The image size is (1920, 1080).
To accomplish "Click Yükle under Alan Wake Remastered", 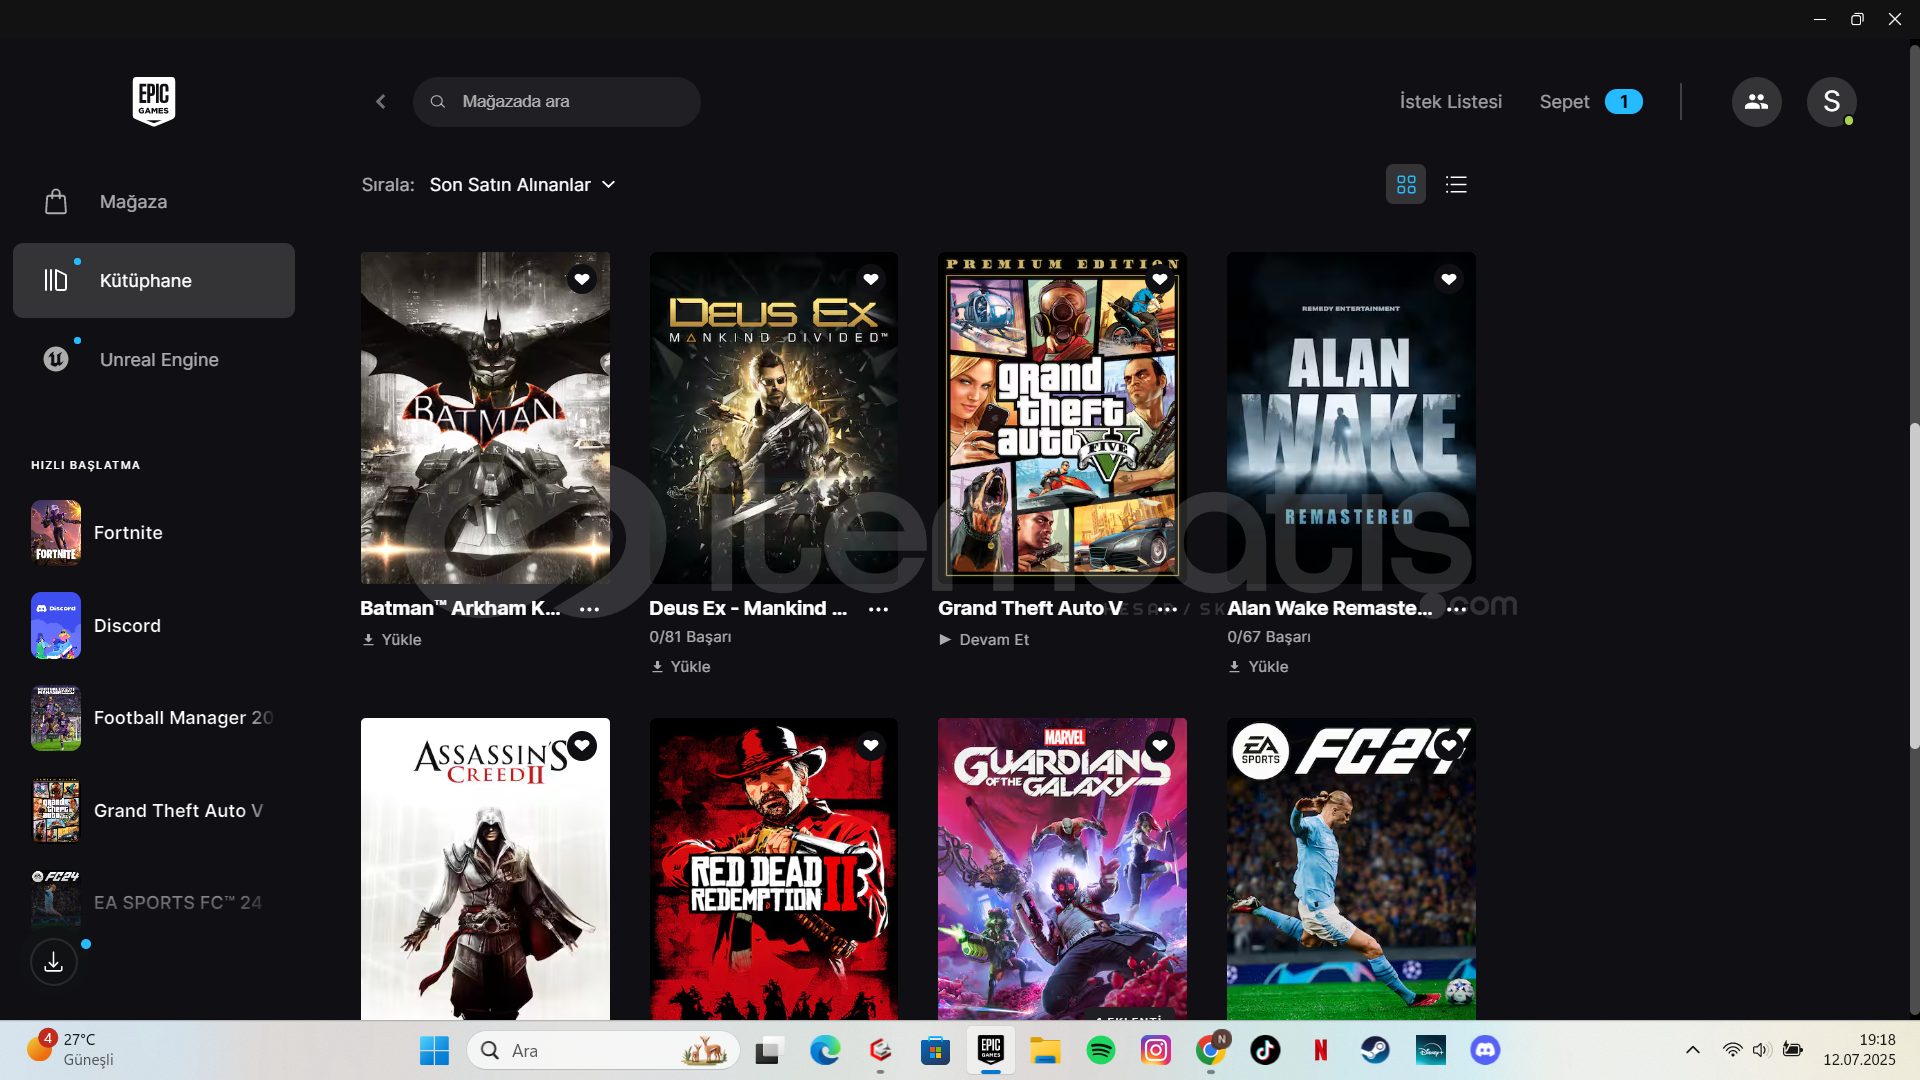I will tap(1259, 667).
